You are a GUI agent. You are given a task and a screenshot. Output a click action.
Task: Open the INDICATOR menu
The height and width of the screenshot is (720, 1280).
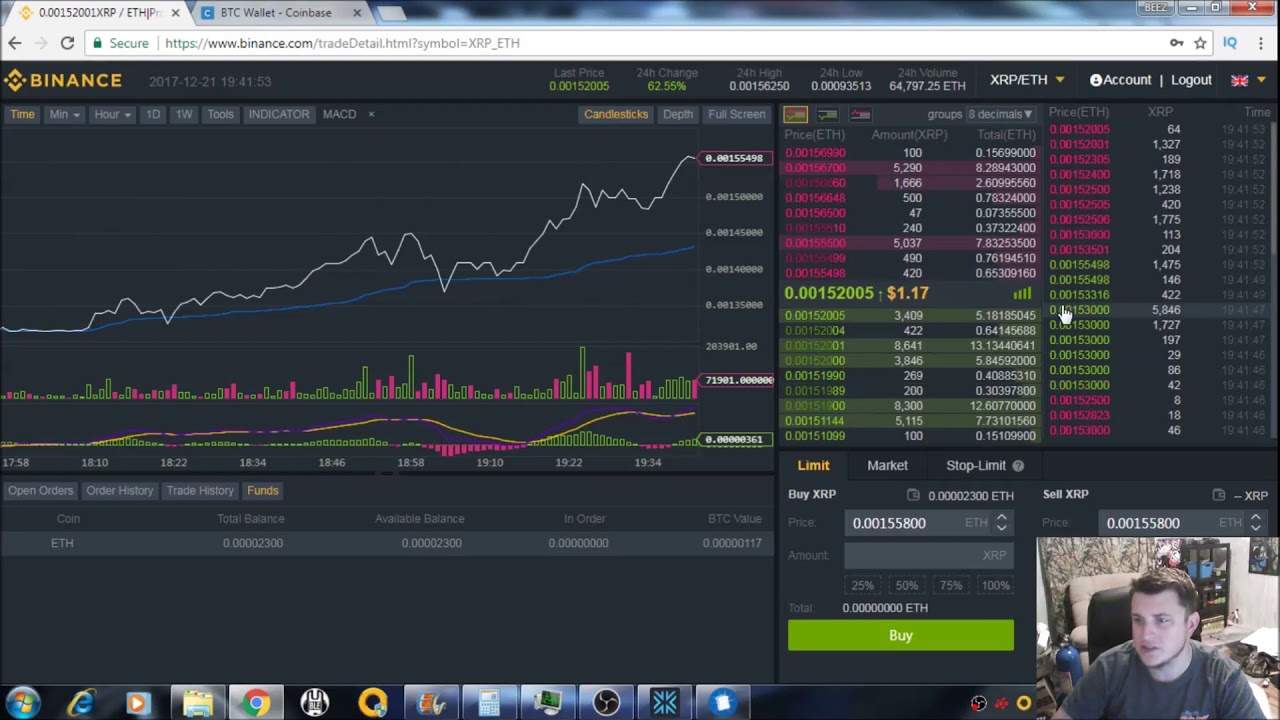click(x=279, y=114)
